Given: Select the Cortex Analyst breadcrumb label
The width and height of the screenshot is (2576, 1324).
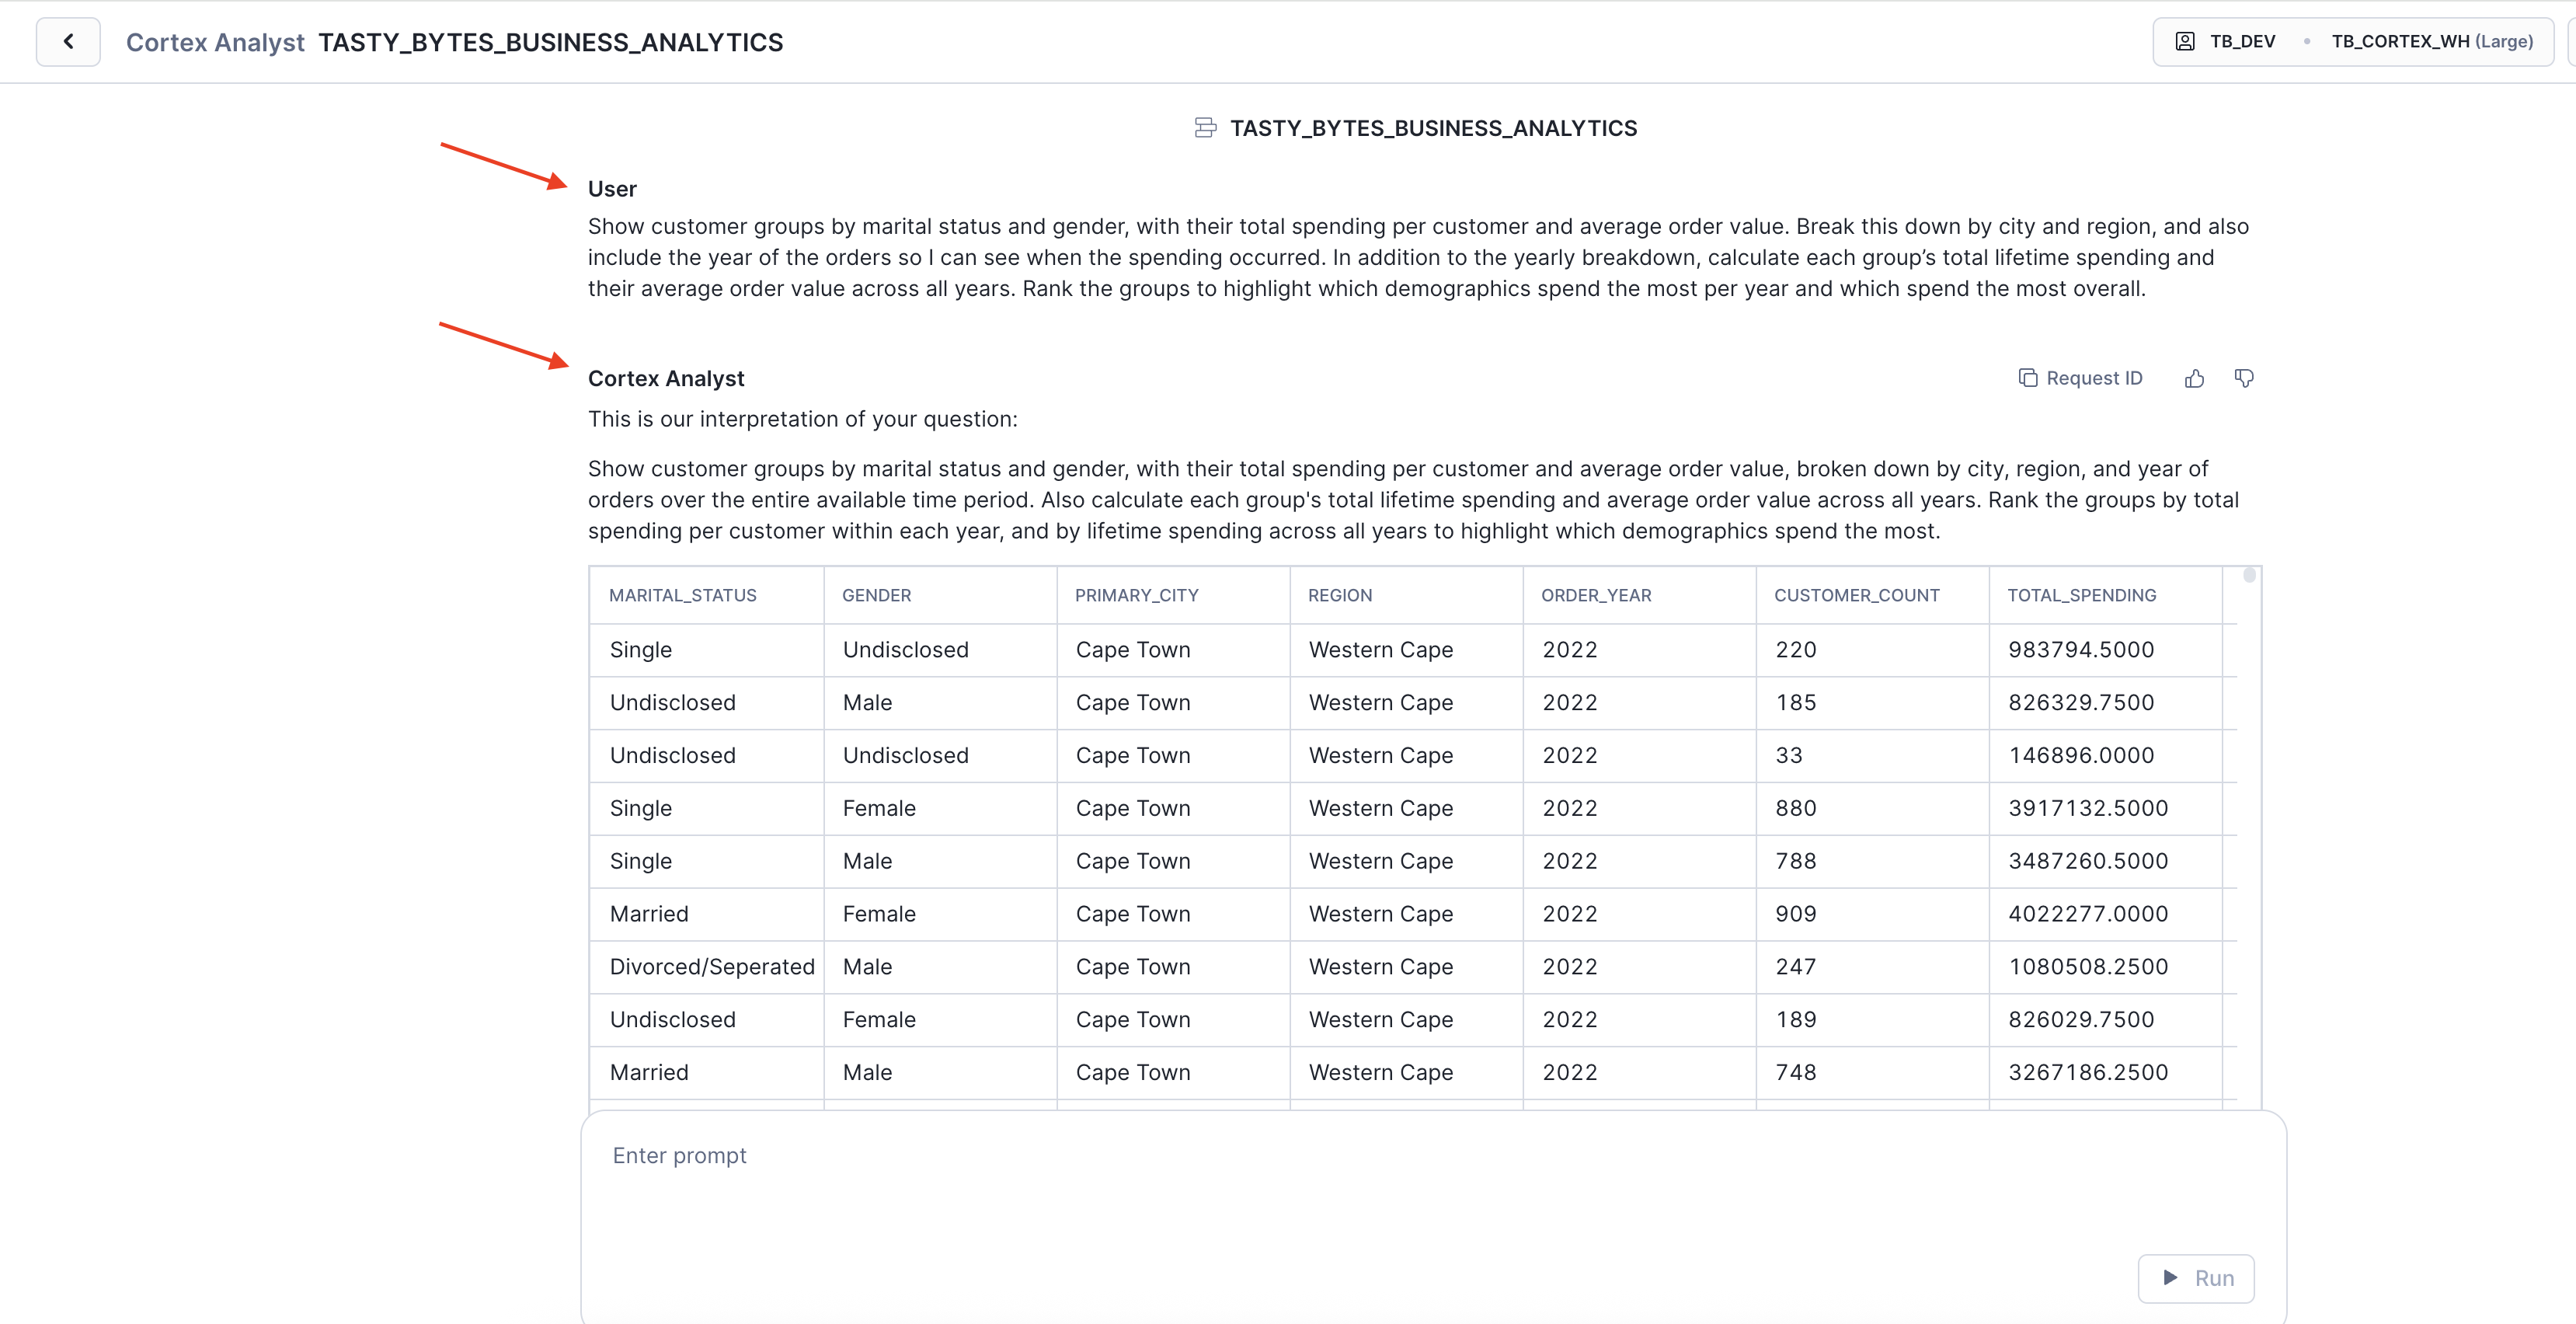Looking at the screenshot, I should point(215,41).
